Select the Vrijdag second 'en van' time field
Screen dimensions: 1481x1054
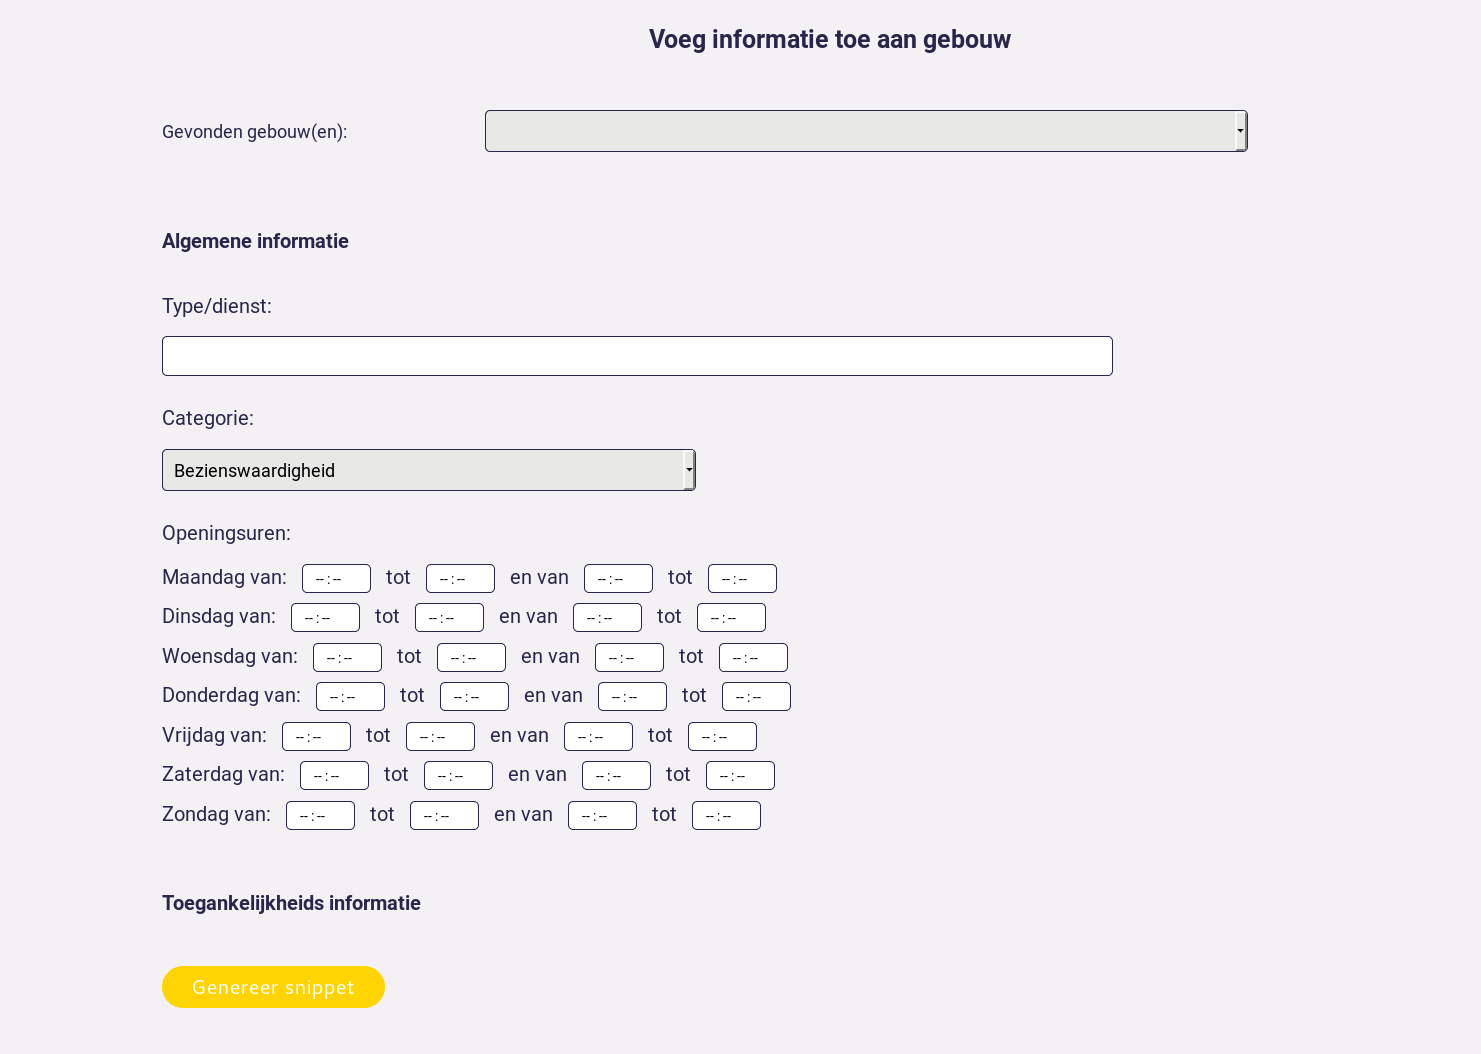coord(598,736)
